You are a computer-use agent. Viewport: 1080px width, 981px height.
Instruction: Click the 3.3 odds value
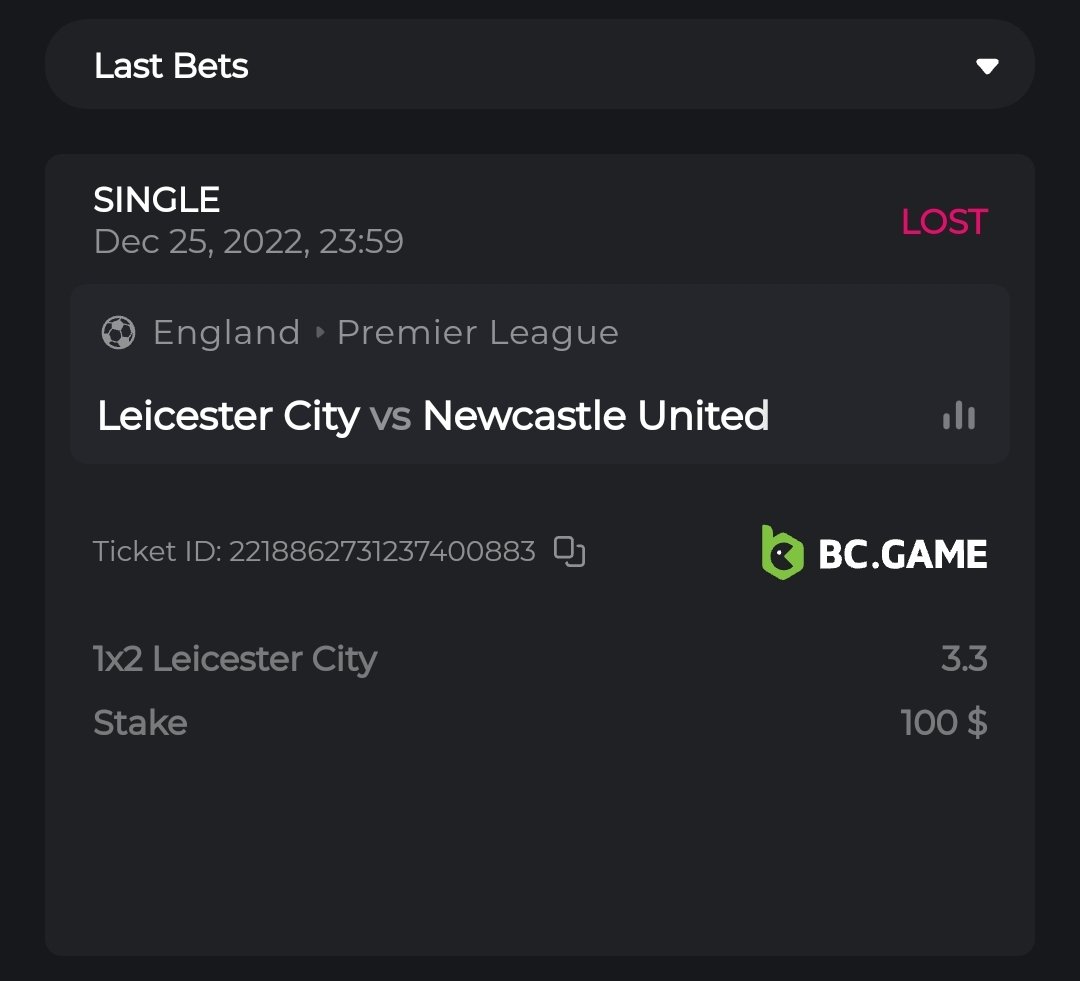[x=964, y=659]
